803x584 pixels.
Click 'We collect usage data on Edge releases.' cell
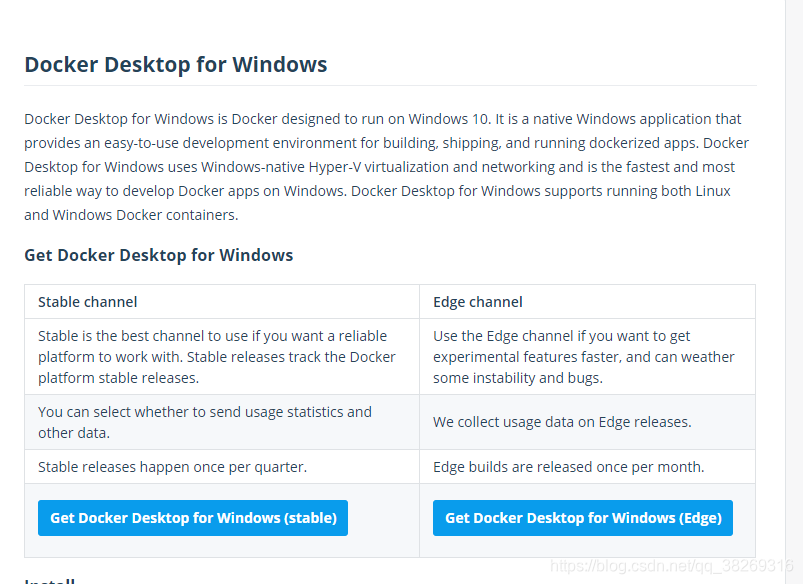[587, 422]
